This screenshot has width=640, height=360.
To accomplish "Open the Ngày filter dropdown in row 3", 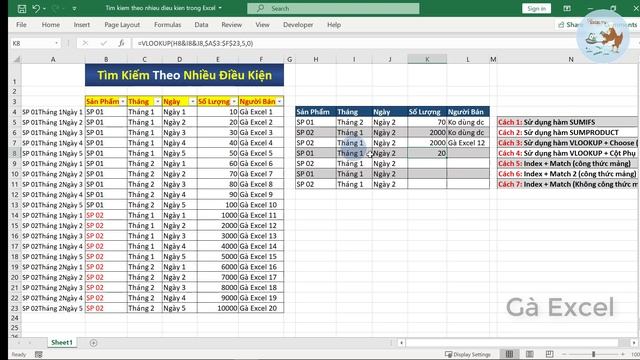I will click(193, 102).
